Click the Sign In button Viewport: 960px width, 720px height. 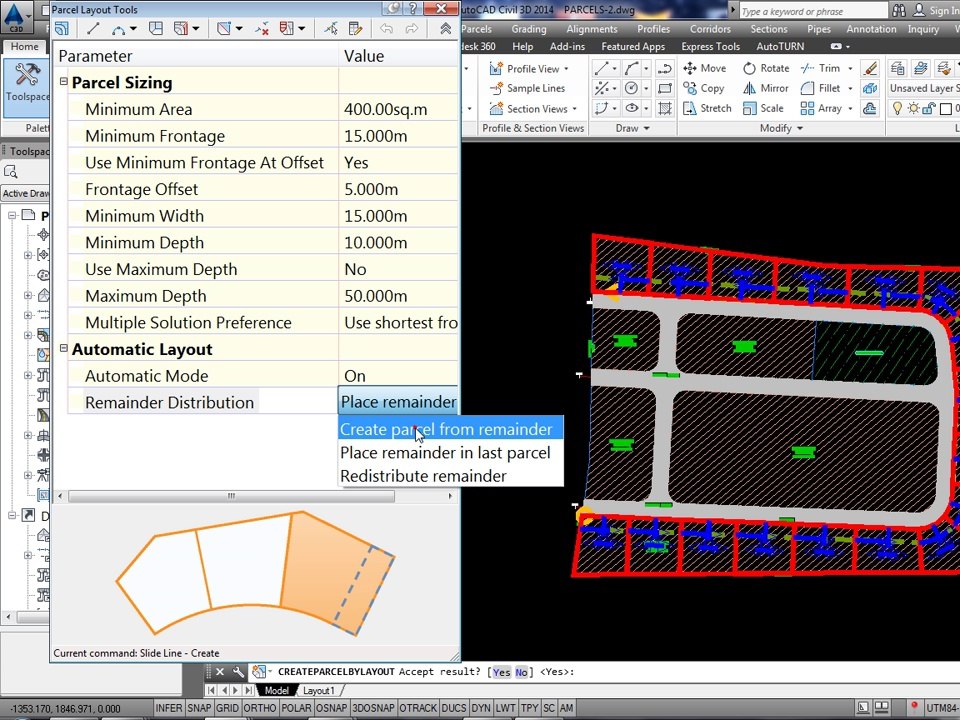[936, 10]
